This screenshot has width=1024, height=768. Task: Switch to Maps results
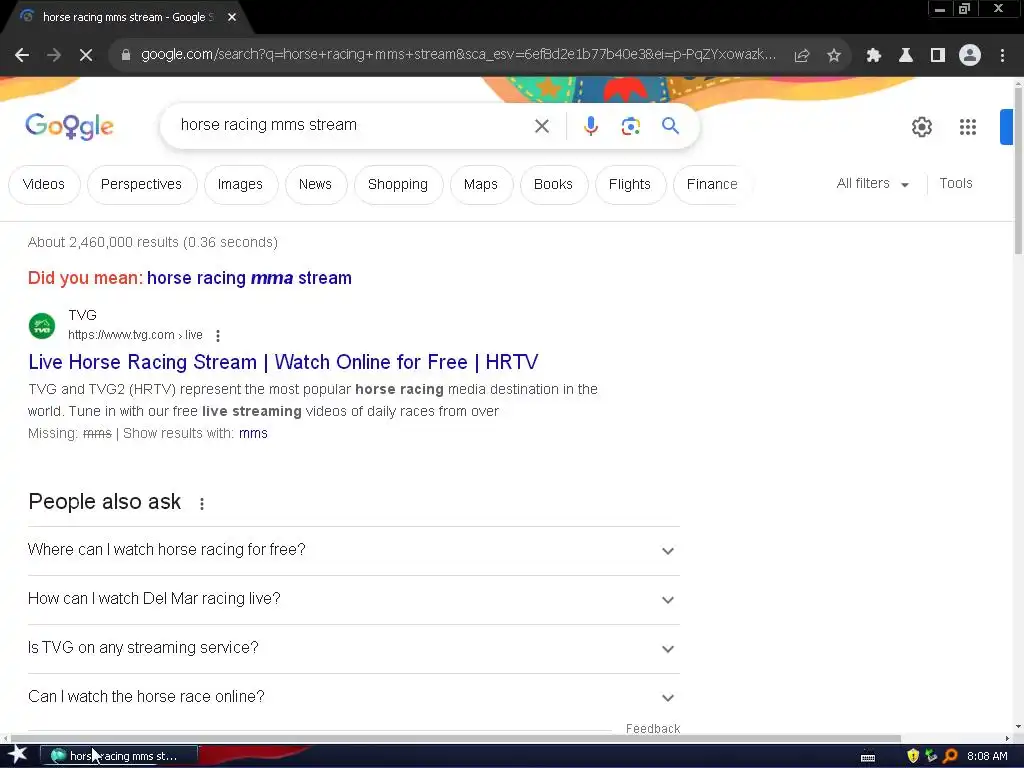(x=481, y=185)
